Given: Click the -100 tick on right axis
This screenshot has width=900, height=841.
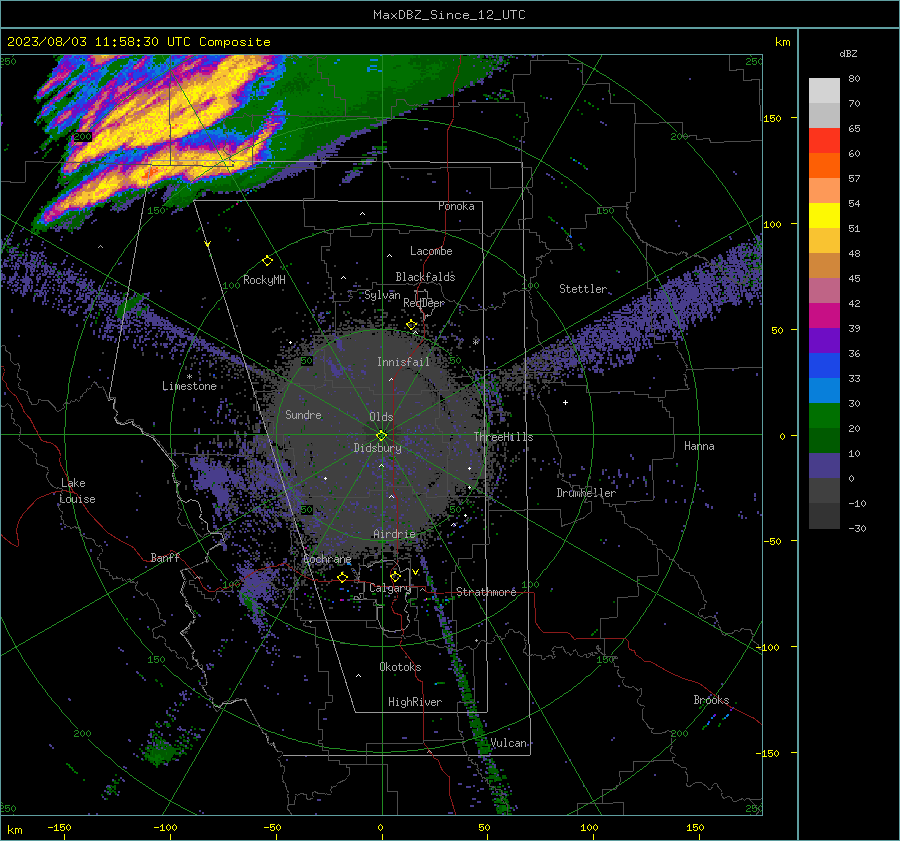Looking at the screenshot, I should pos(767,647).
